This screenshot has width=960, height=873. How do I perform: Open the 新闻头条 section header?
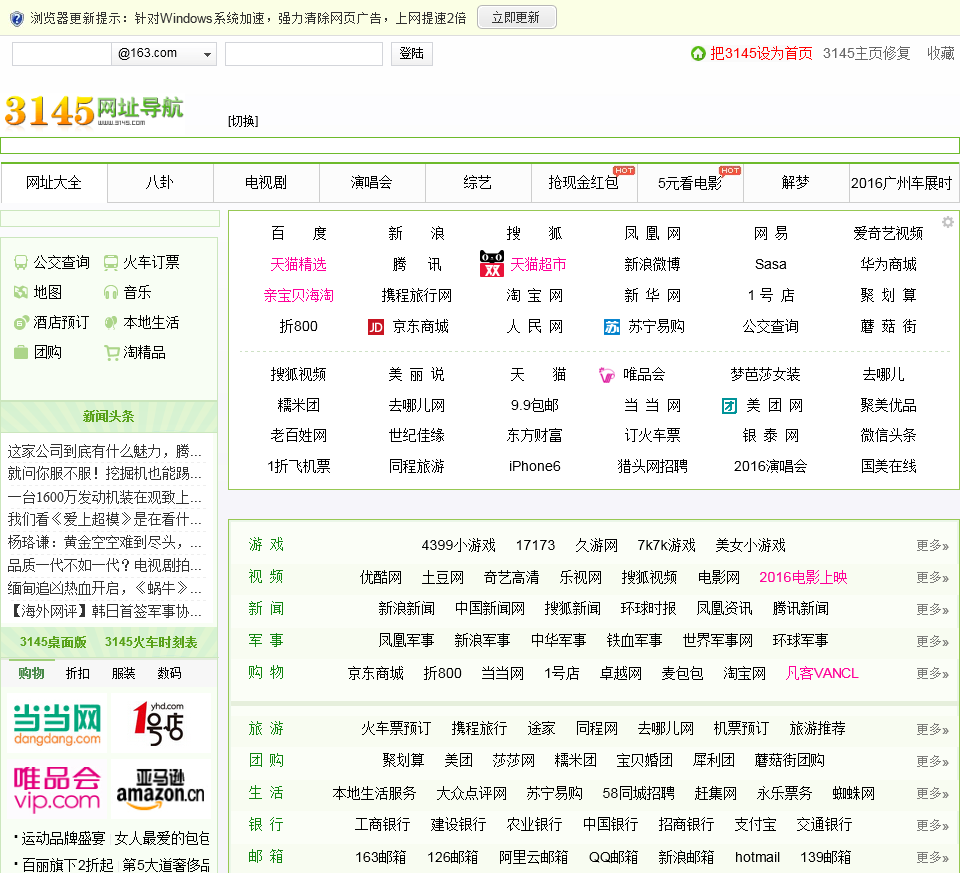coord(109,417)
